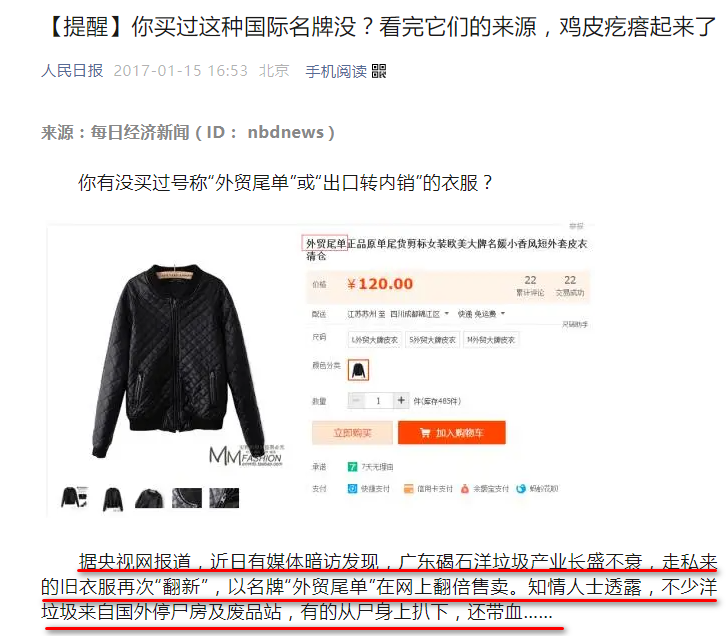727x636 pixels.
Task: Choose the black jacket color swatch
Action: click(358, 370)
